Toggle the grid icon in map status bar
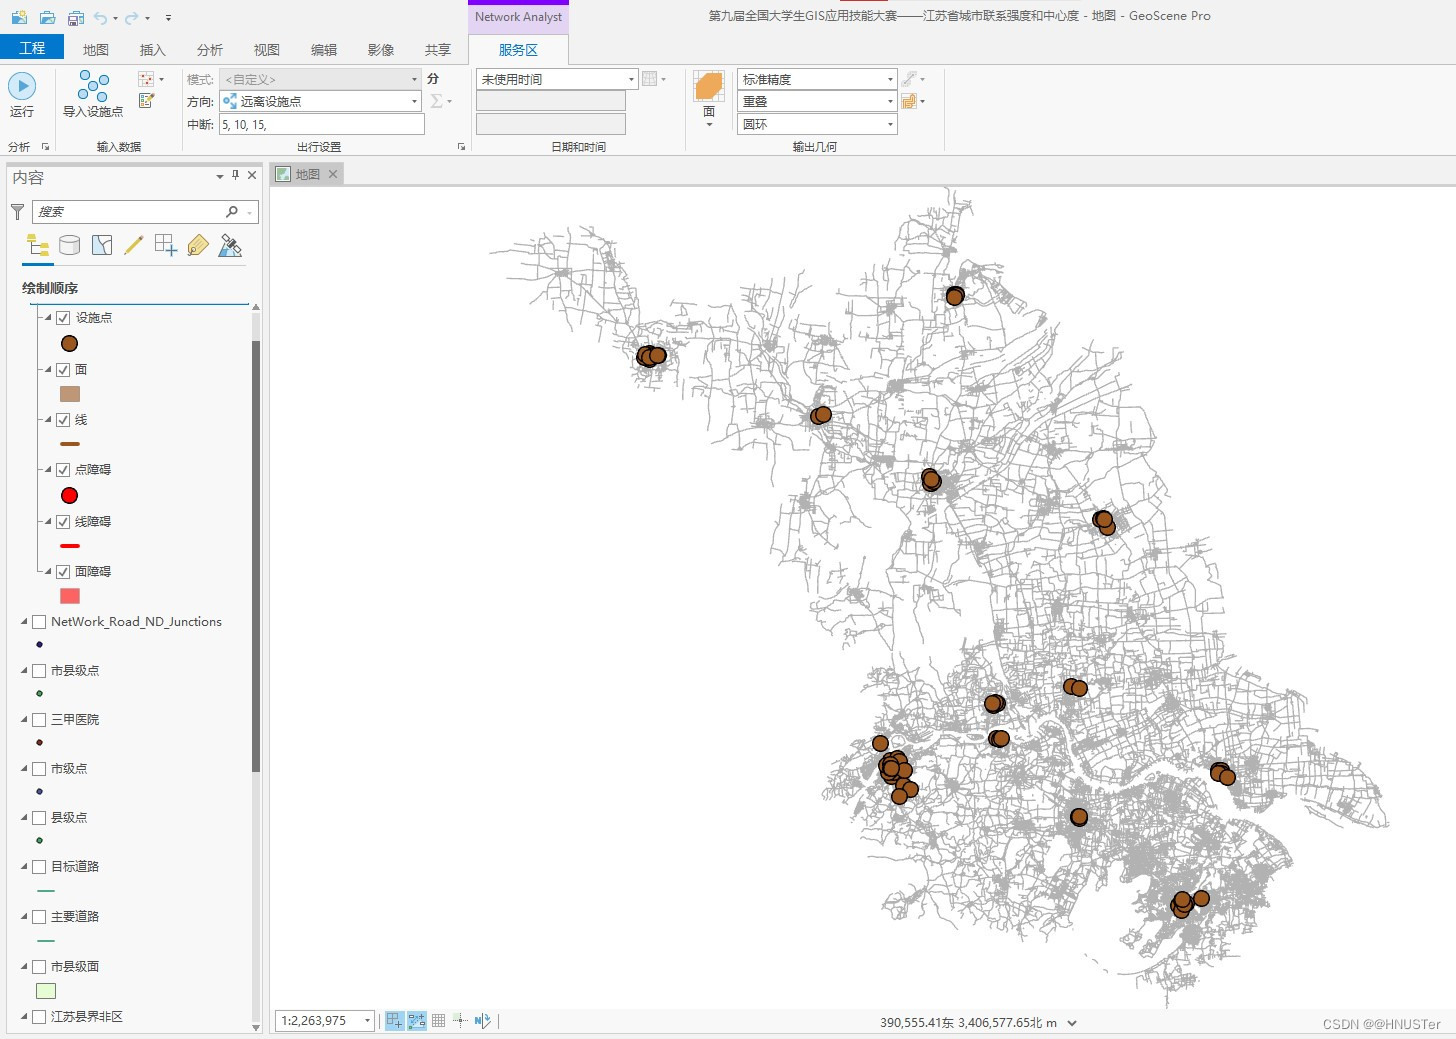This screenshot has height=1039, width=1456. (x=438, y=1021)
